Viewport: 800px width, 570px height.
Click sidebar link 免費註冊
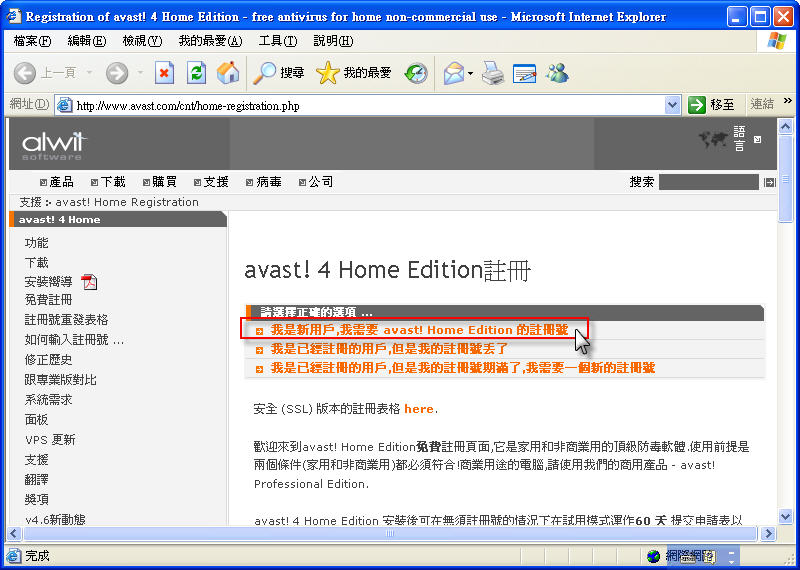48,300
